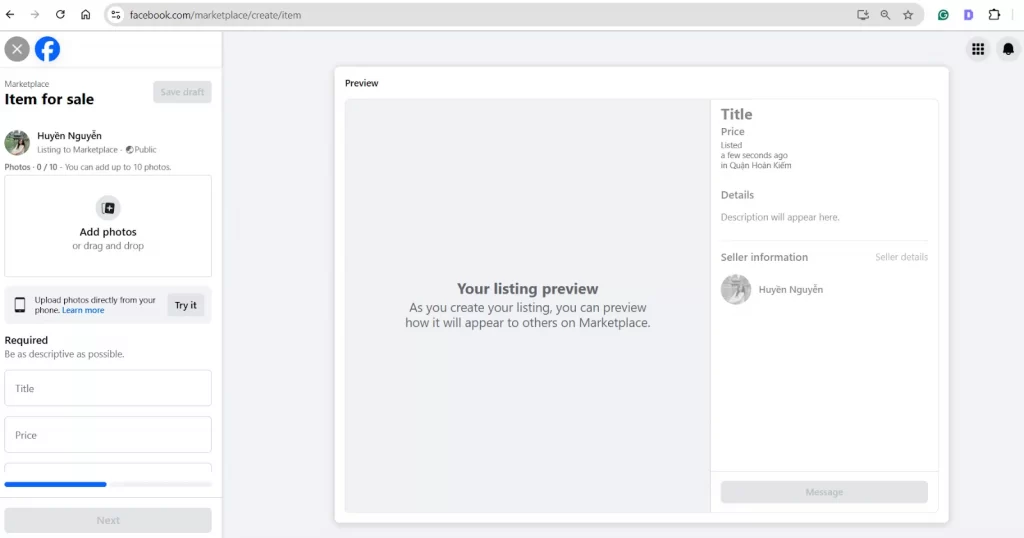
Task: Click seller name Huyền Nguyễn in preview
Action: [791, 289]
